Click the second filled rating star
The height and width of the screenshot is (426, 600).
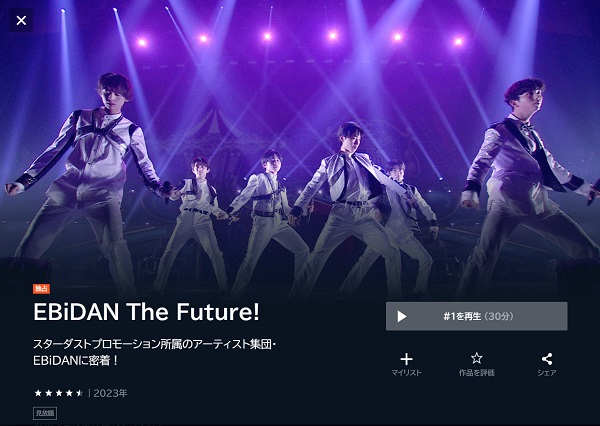pyautogui.click(x=49, y=393)
